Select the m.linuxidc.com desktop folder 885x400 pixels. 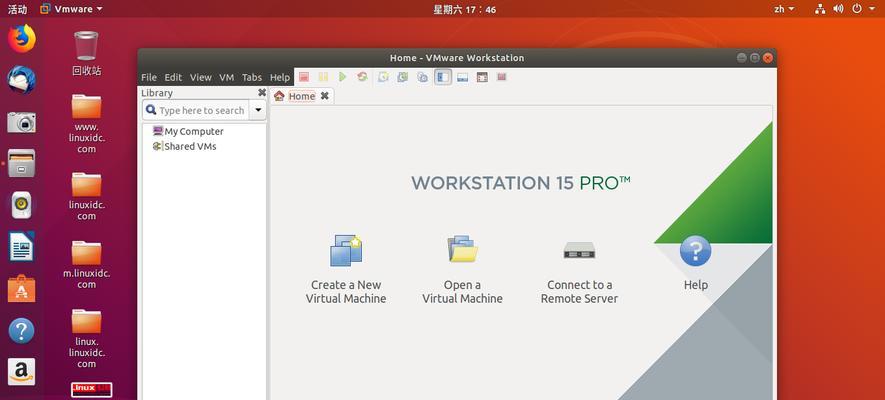86,265
